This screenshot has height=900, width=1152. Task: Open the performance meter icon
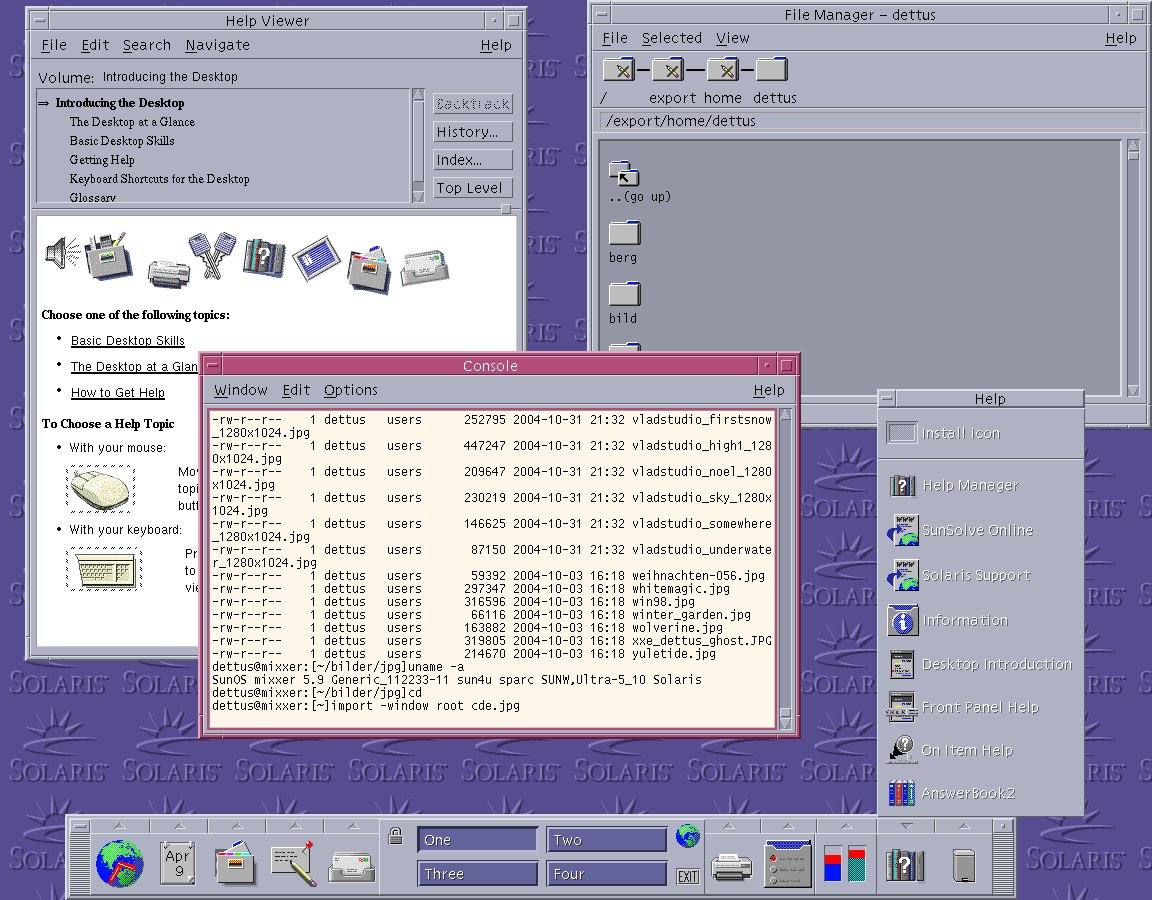click(845, 864)
